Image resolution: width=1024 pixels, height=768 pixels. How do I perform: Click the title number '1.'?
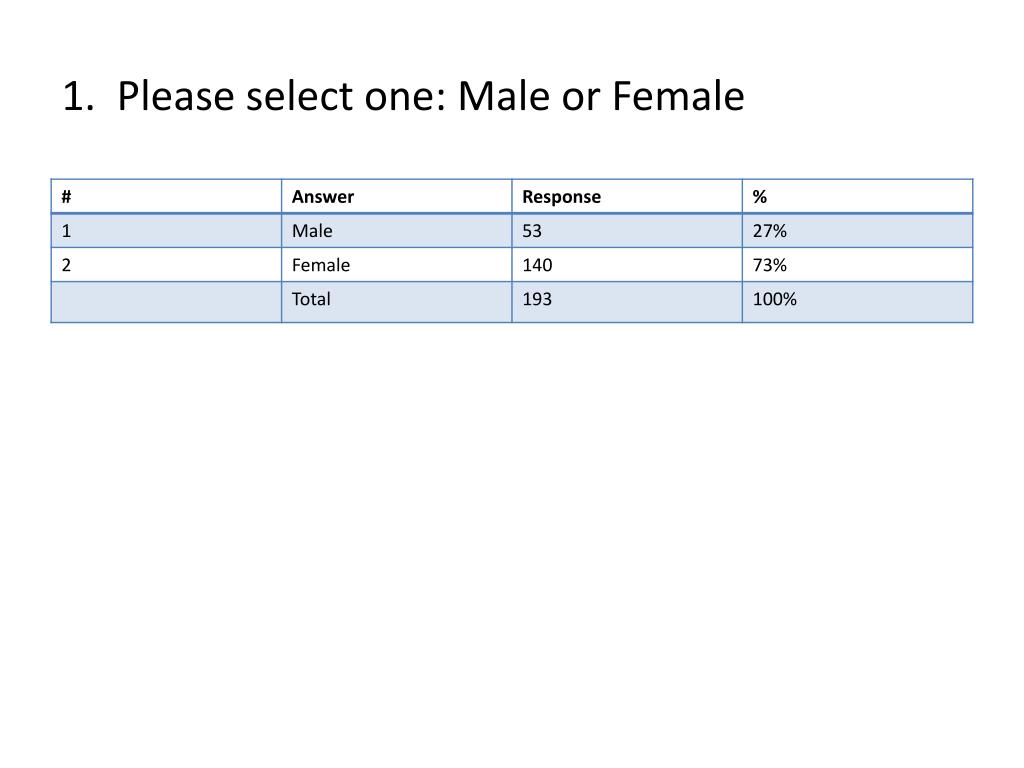(x=78, y=97)
